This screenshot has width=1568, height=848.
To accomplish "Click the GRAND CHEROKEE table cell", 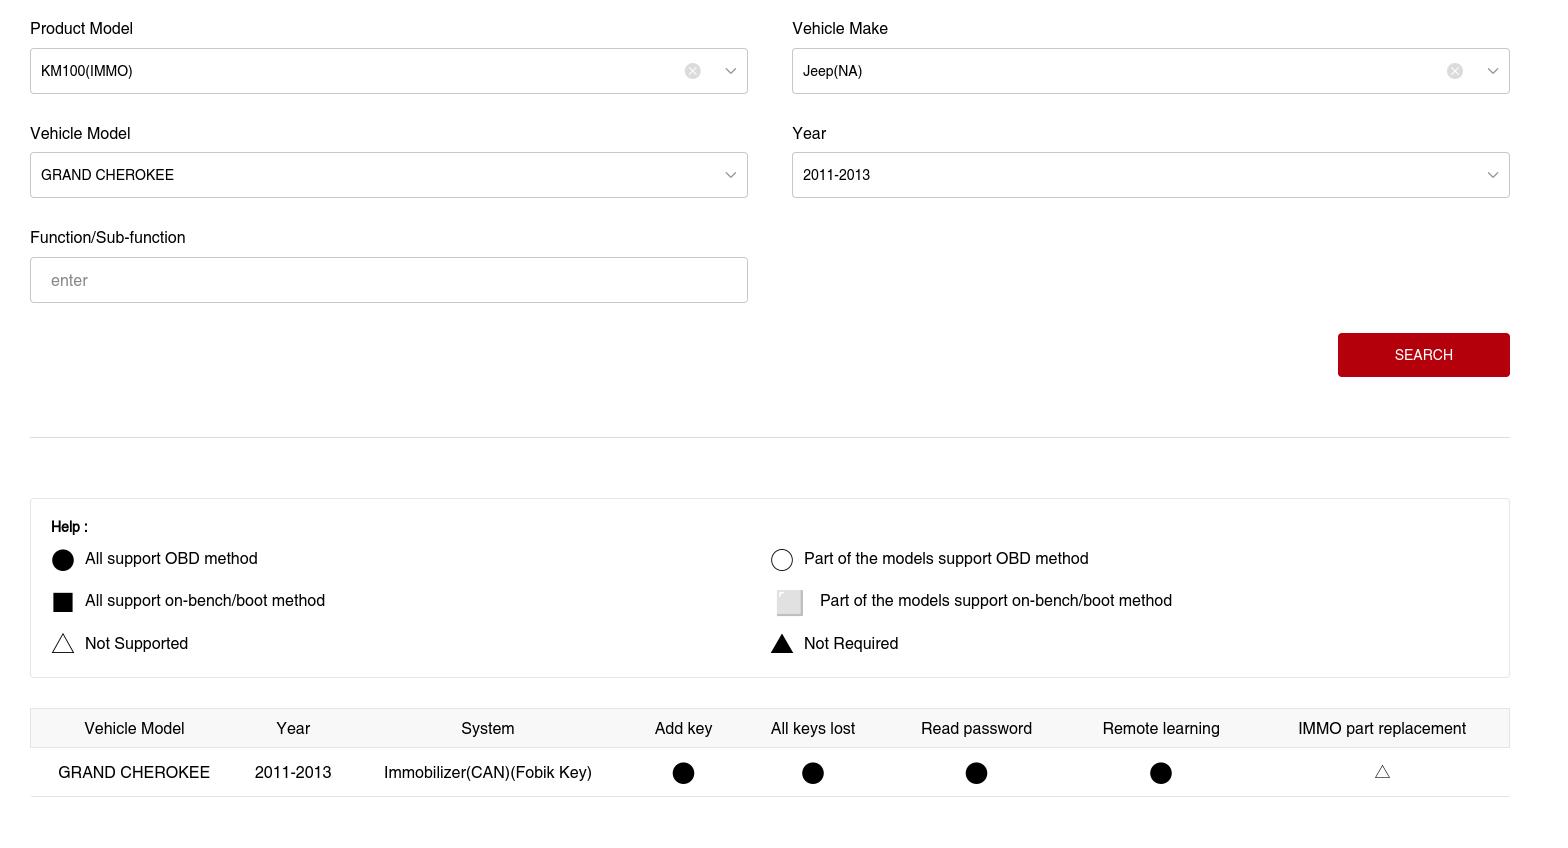I will 134,773.
